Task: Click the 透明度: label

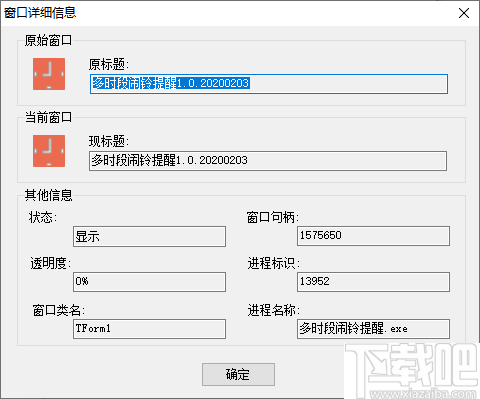Action: (x=51, y=263)
